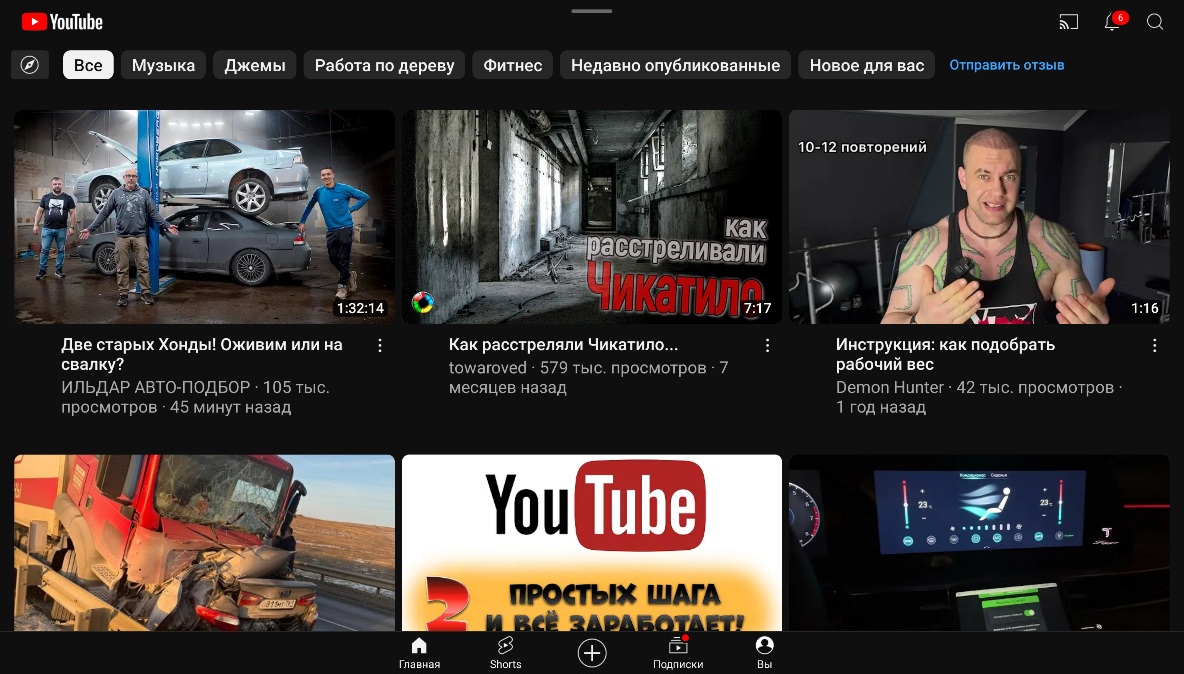Open the Вы profile tab
Screen dimensions: 1184x674
coord(764,653)
